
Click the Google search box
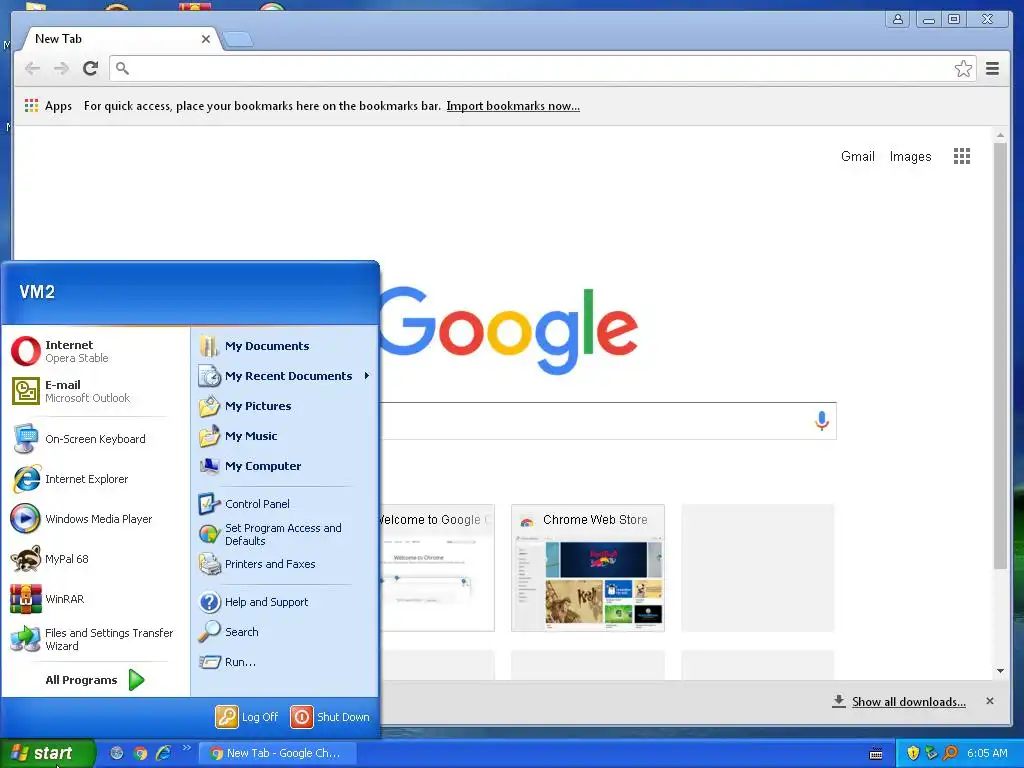pyautogui.click(x=607, y=421)
